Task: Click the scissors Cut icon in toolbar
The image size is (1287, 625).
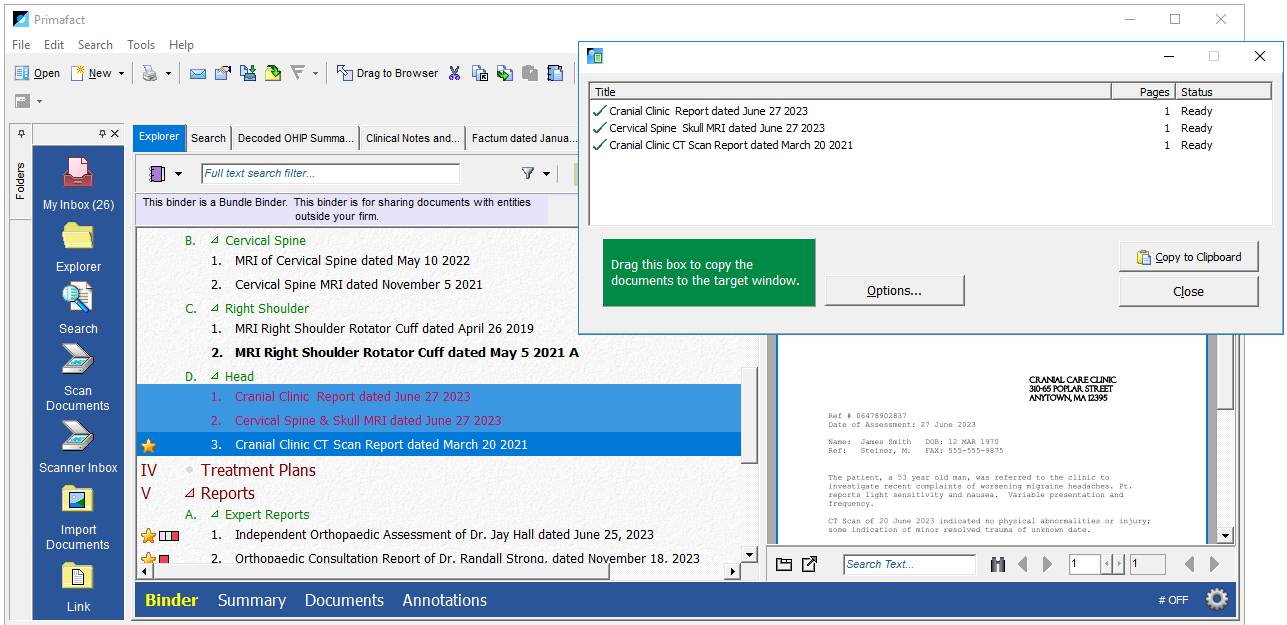Action: (x=454, y=73)
